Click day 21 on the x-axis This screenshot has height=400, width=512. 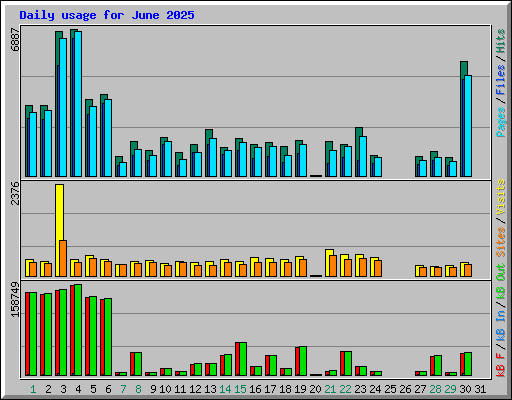(330, 389)
